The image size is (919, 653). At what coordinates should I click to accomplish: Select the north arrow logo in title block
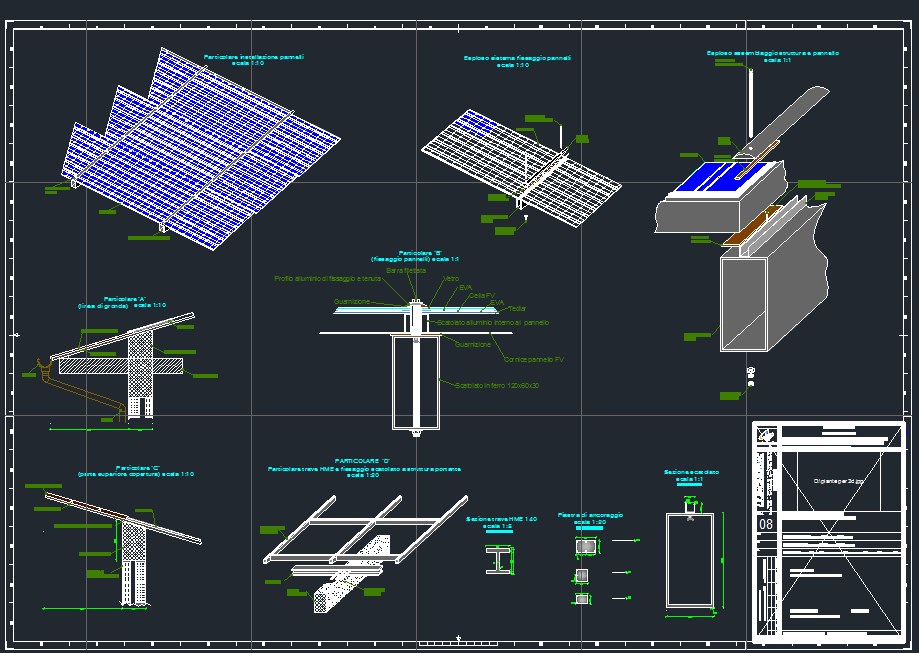click(x=766, y=434)
